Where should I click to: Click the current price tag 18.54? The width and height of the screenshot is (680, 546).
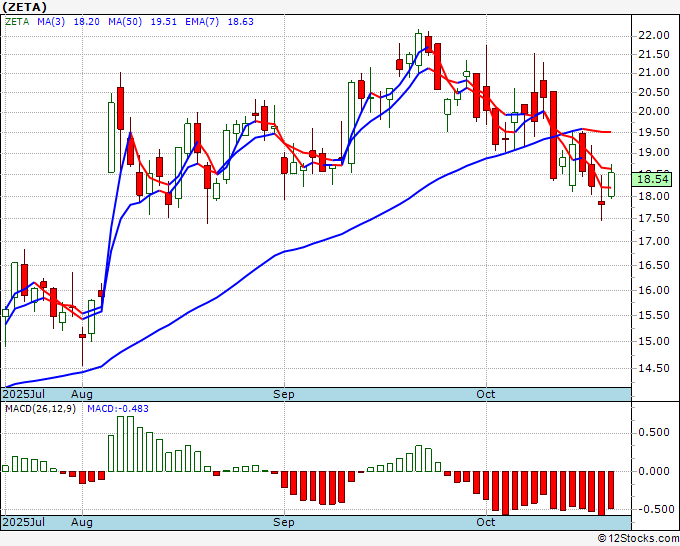point(652,179)
